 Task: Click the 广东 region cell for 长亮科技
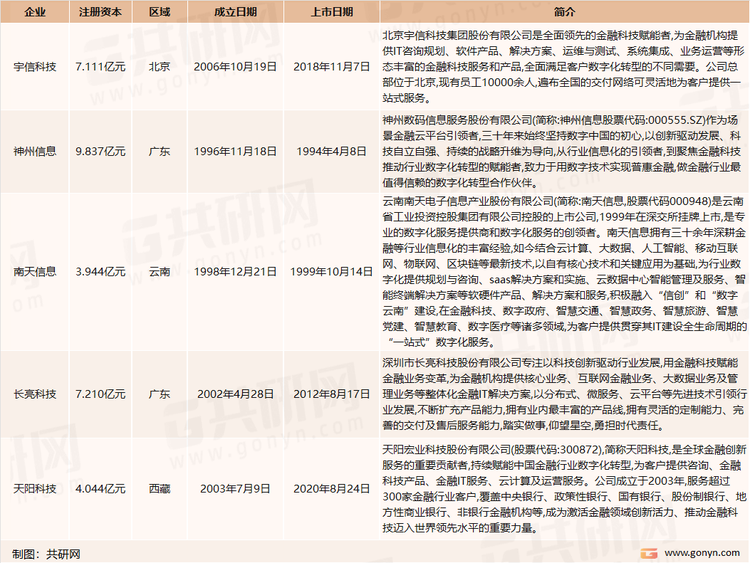pyautogui.click(x=159, y=394)
